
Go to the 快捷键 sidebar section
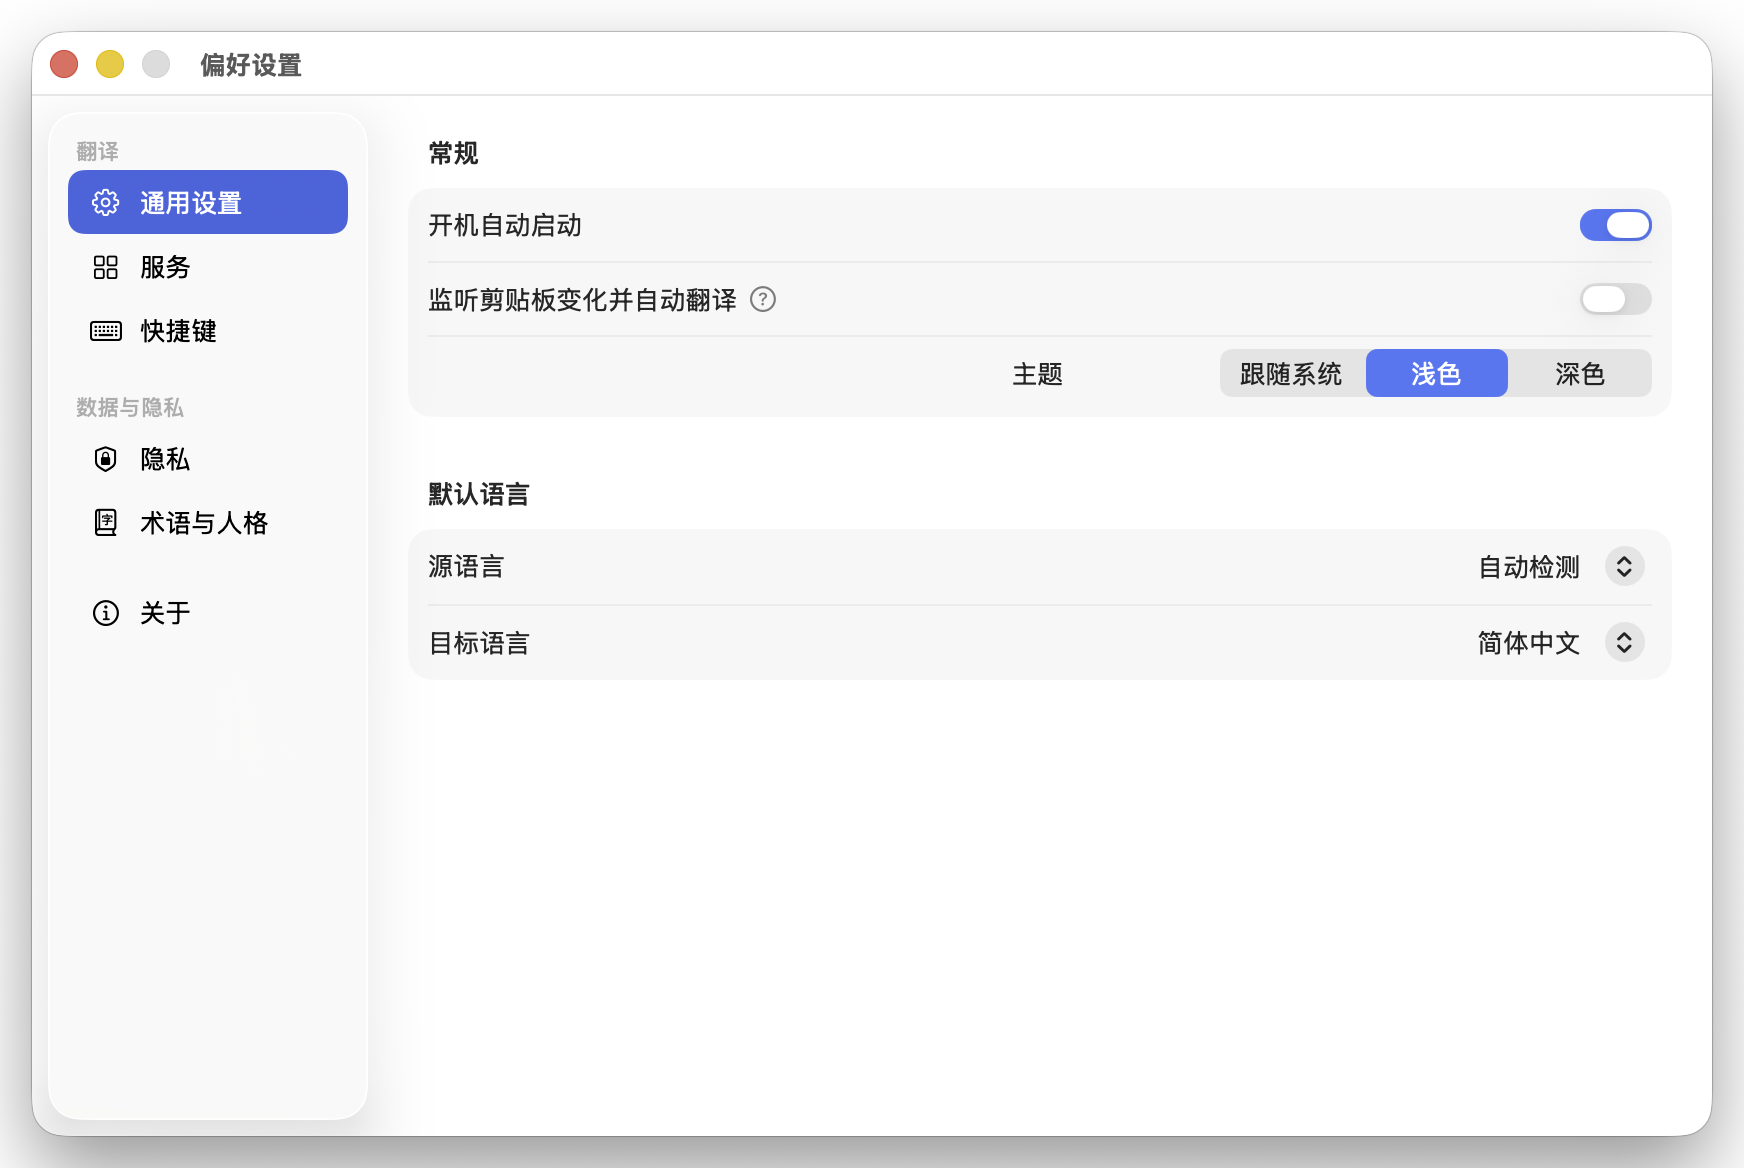[208, 331]
